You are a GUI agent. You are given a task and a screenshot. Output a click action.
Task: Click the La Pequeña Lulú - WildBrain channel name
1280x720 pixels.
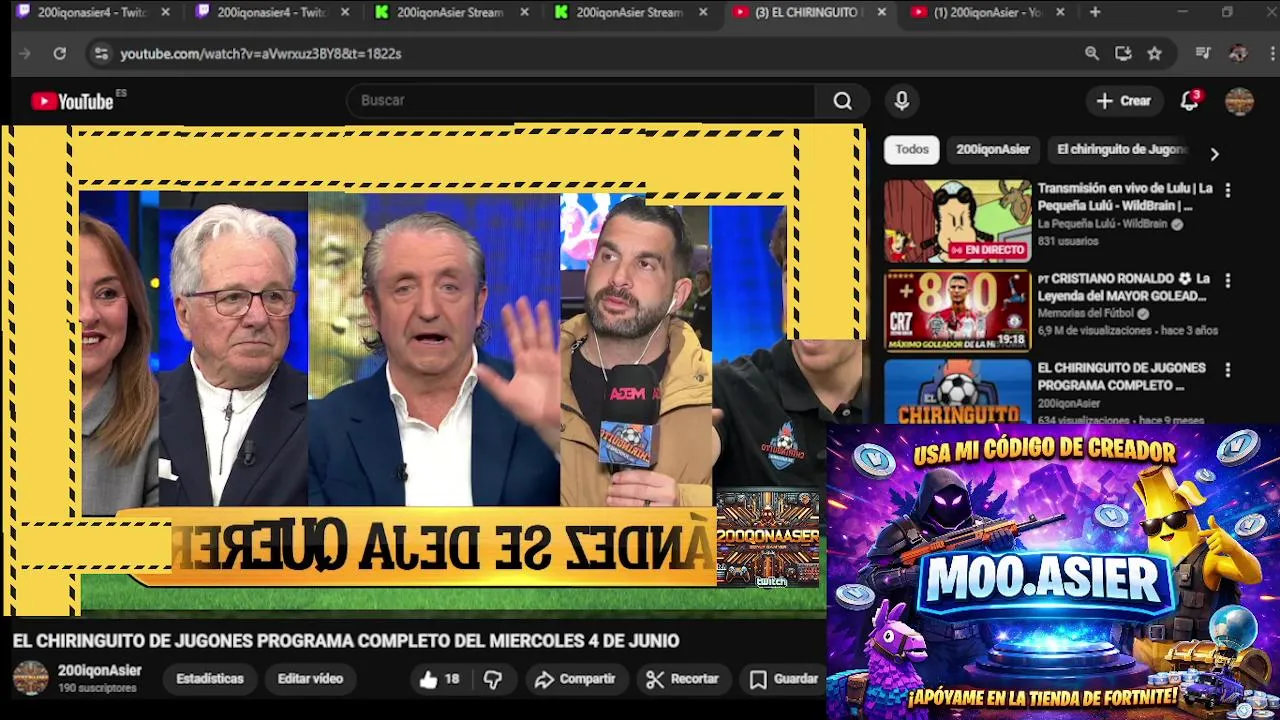point(1102,225)
